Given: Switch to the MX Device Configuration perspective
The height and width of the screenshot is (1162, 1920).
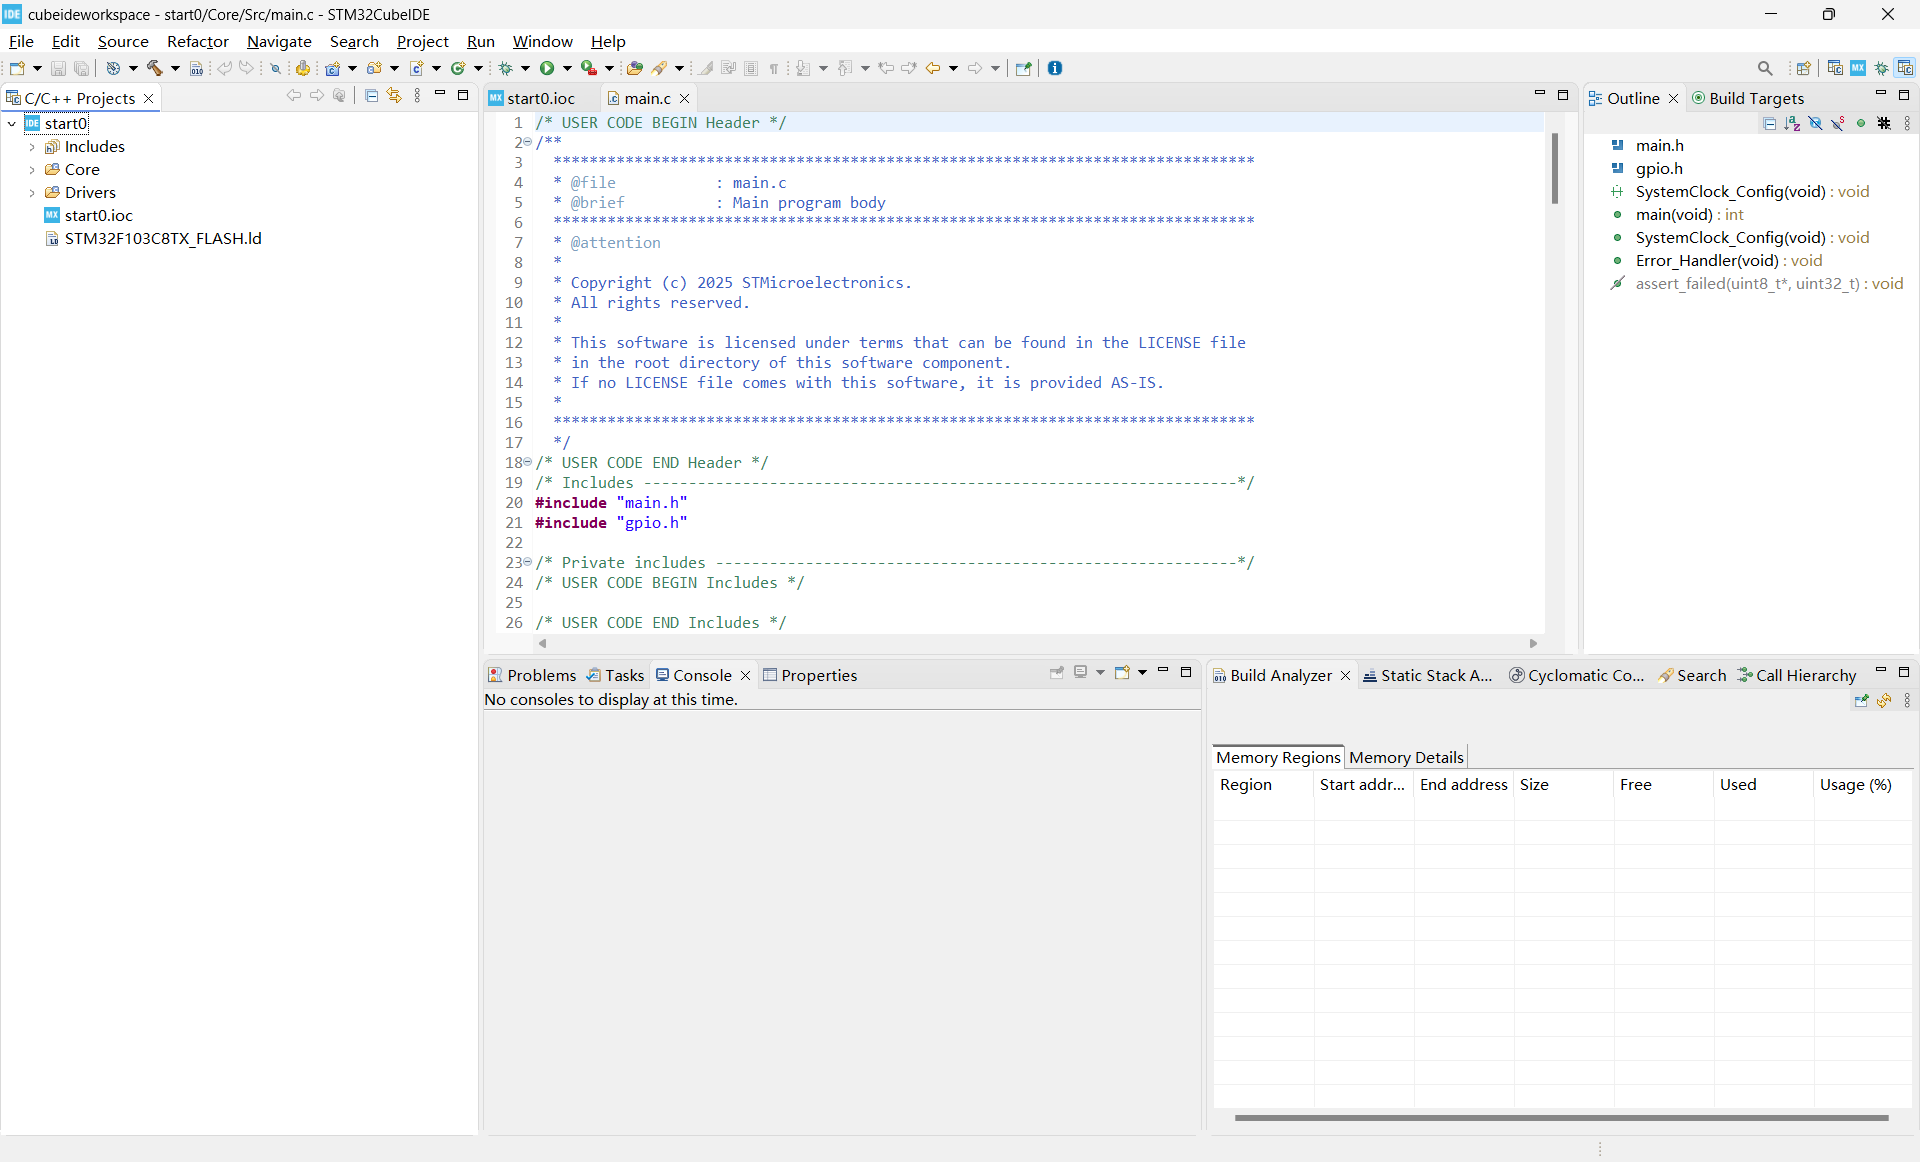Looking at the screenshot, I should coord(1858,68).
